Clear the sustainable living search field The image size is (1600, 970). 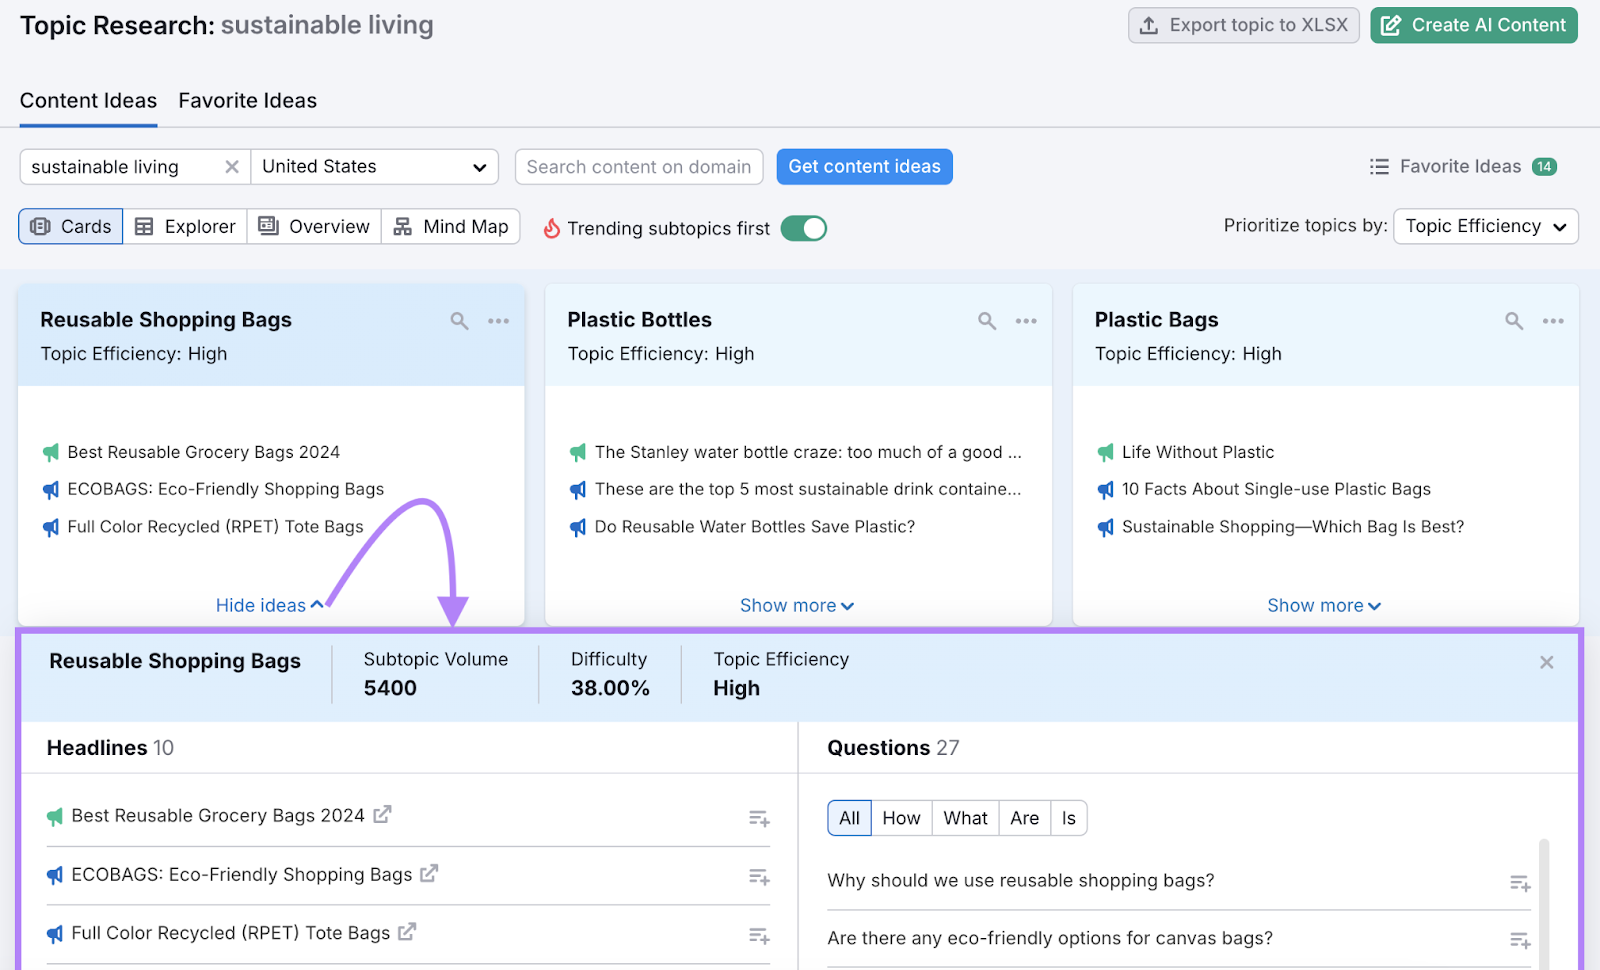coord(232,167)
